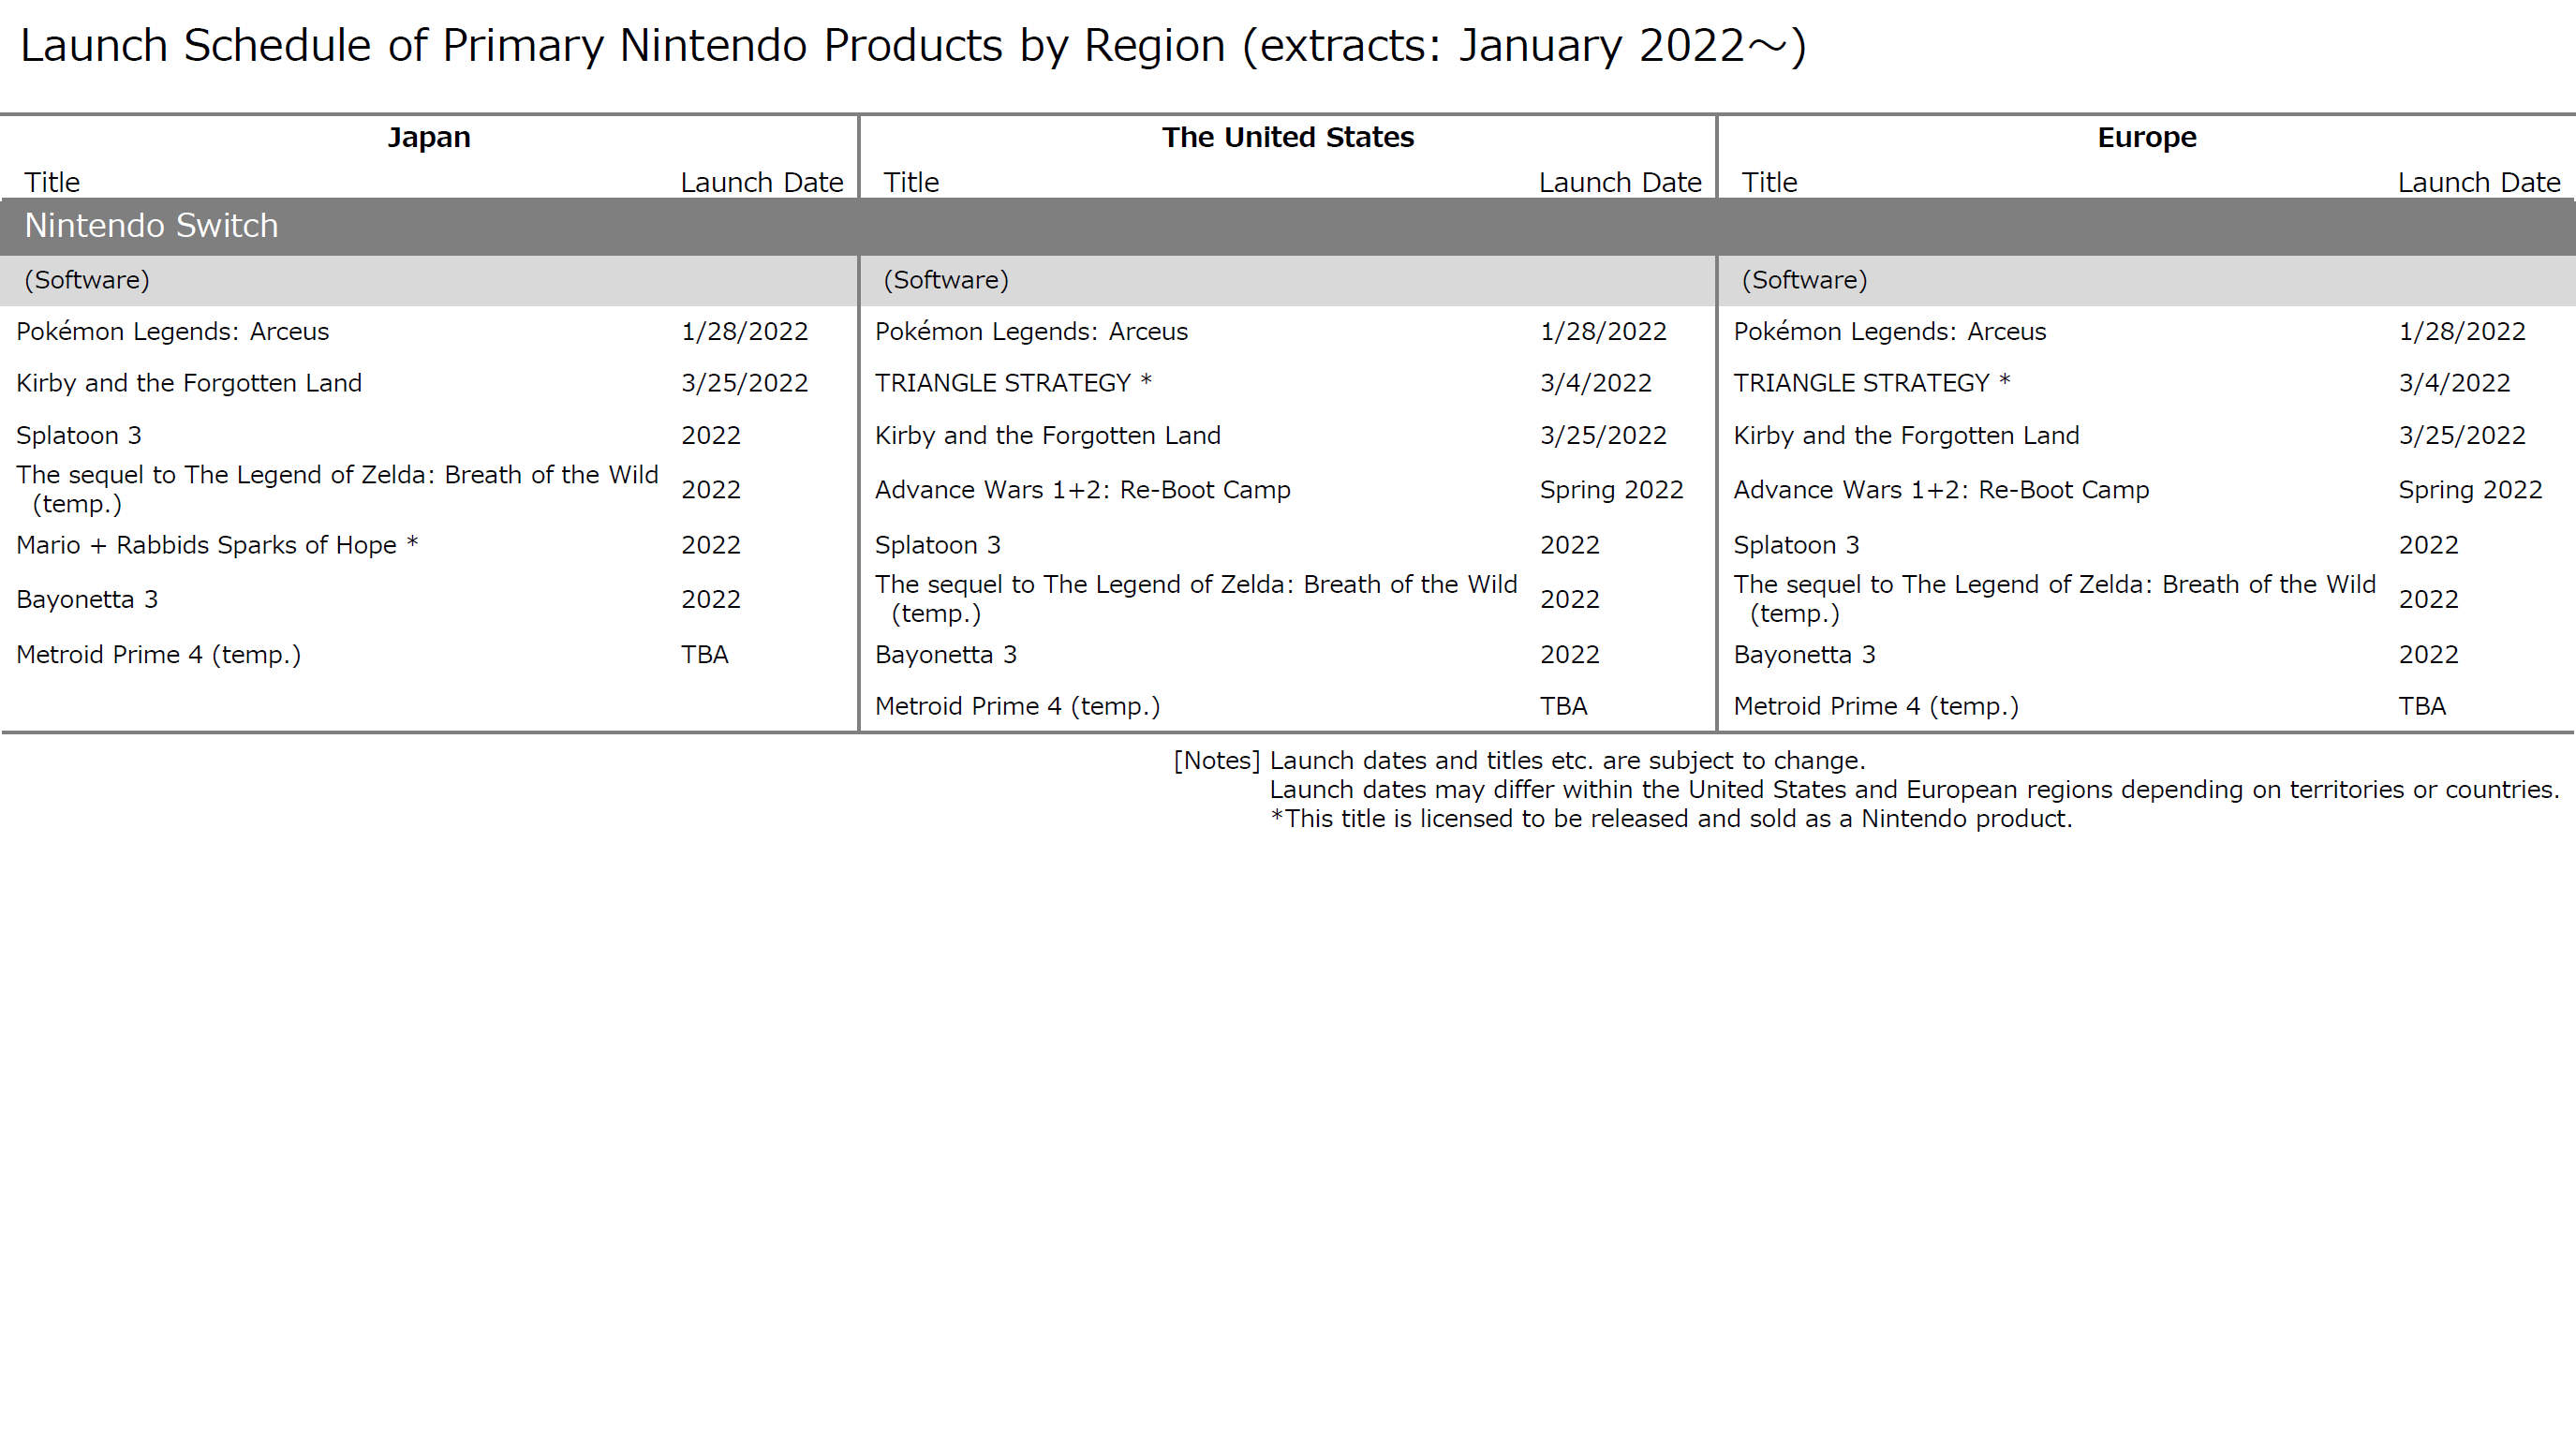Screen dimensions: 2576x1449
Task: Click The United States column header
Action: (x=1287, y=137)
